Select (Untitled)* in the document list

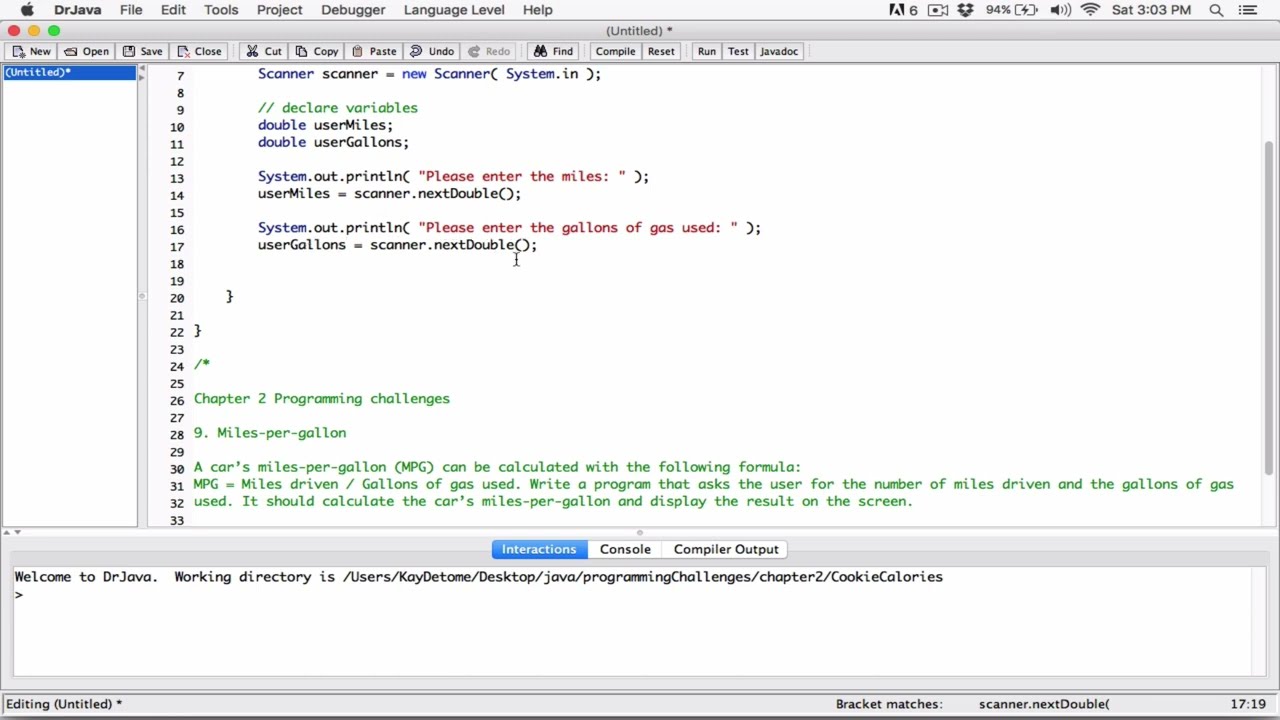(69, 72)
